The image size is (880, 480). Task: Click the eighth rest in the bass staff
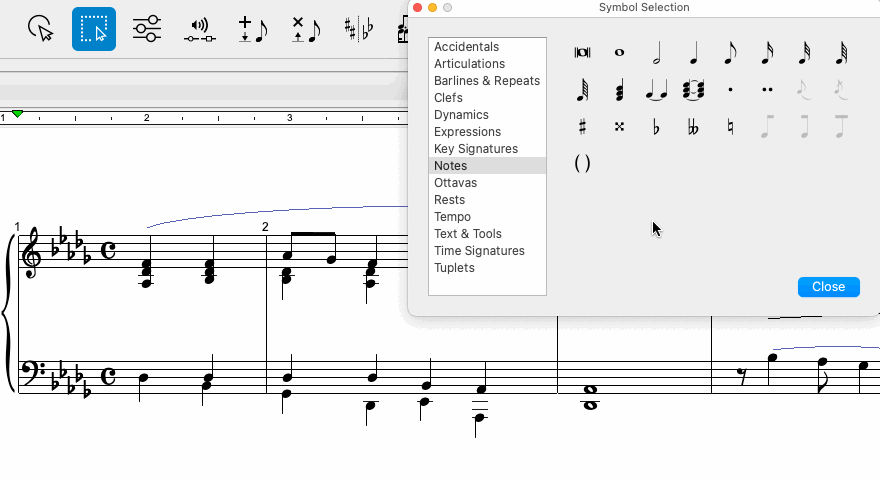[743, 377]
